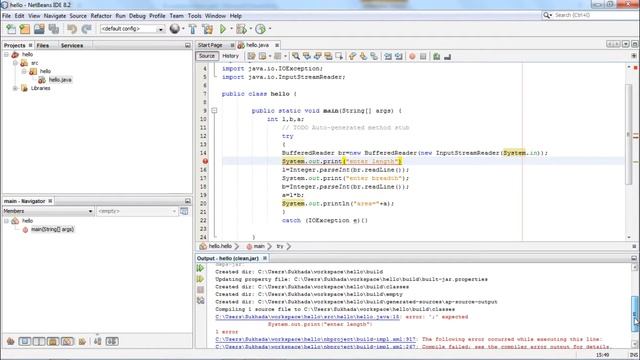This screenshot has width=640, height=360.
Task: Click the Shift Line Right icon
Action: pos(398,56)
